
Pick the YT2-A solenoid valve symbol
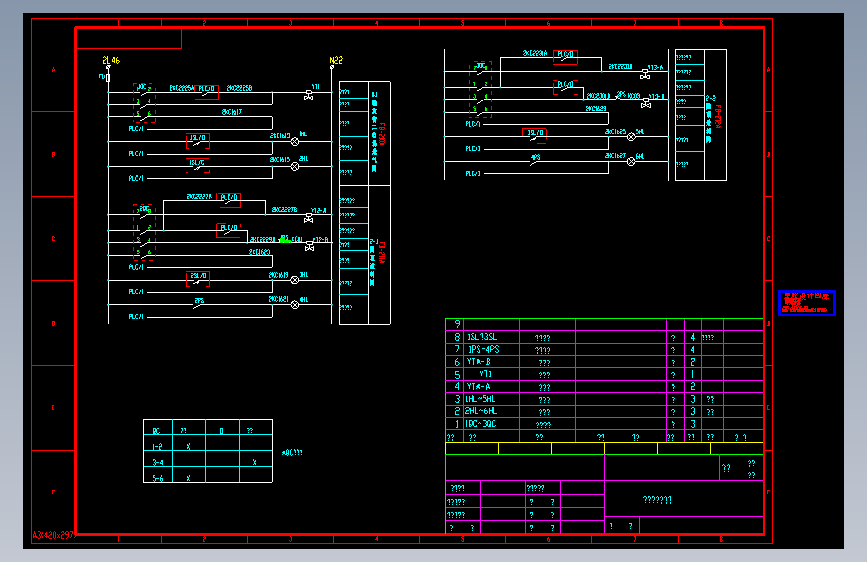(309, 218)
